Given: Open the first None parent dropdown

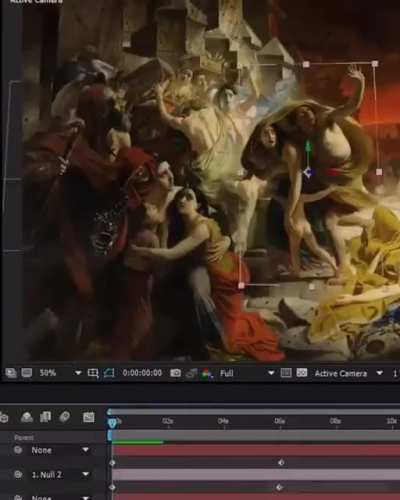Looking at the screenshot, I should tap(60, 450).
